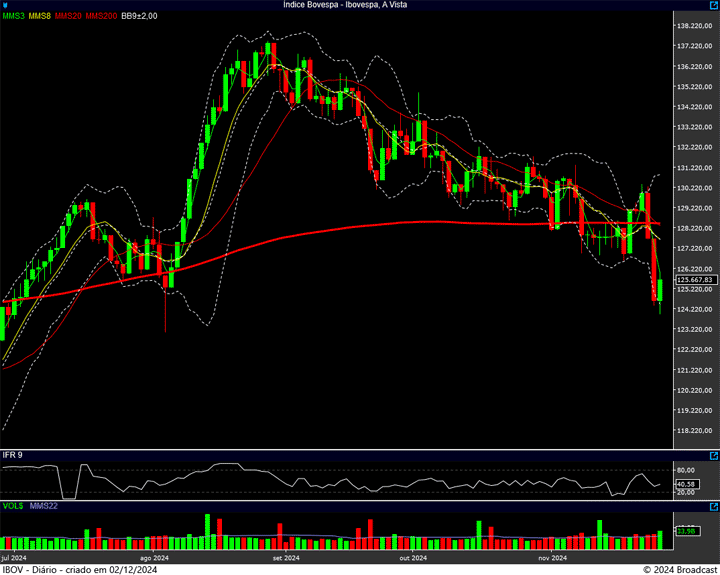
Task: Select the MMS3 moving average legend
Action: 14,17
